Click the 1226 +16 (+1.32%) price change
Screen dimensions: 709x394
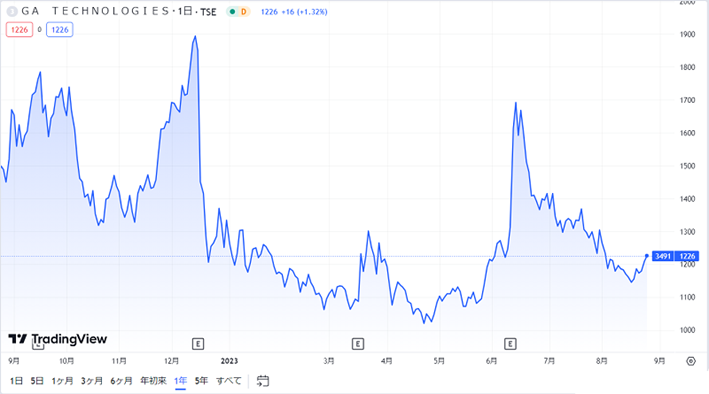(294, 12)
